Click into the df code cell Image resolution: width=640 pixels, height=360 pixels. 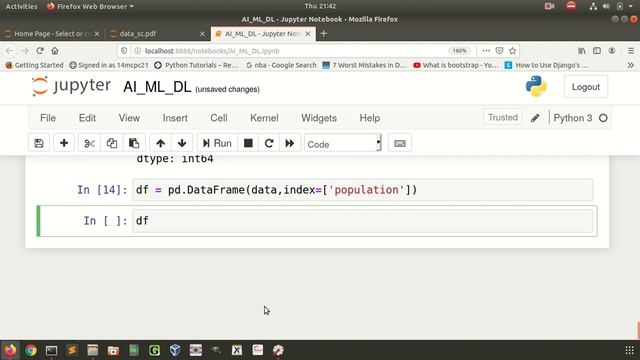click(362, 221)
